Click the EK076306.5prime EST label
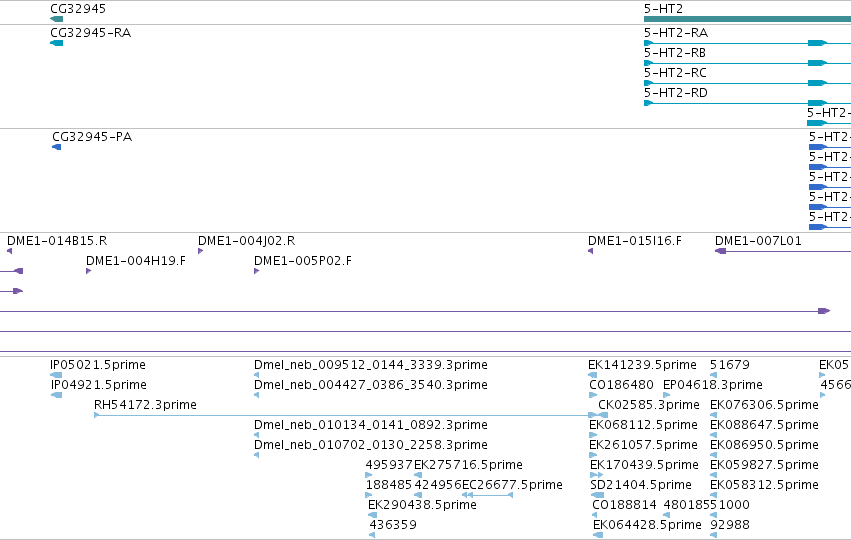Screen dimensions: 851x540 click(764, 405)
